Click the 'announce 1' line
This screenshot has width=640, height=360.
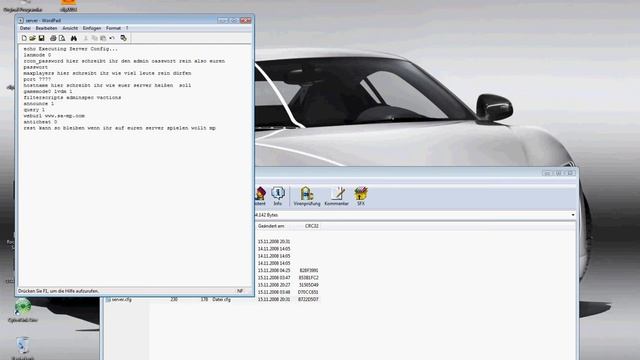38,104
